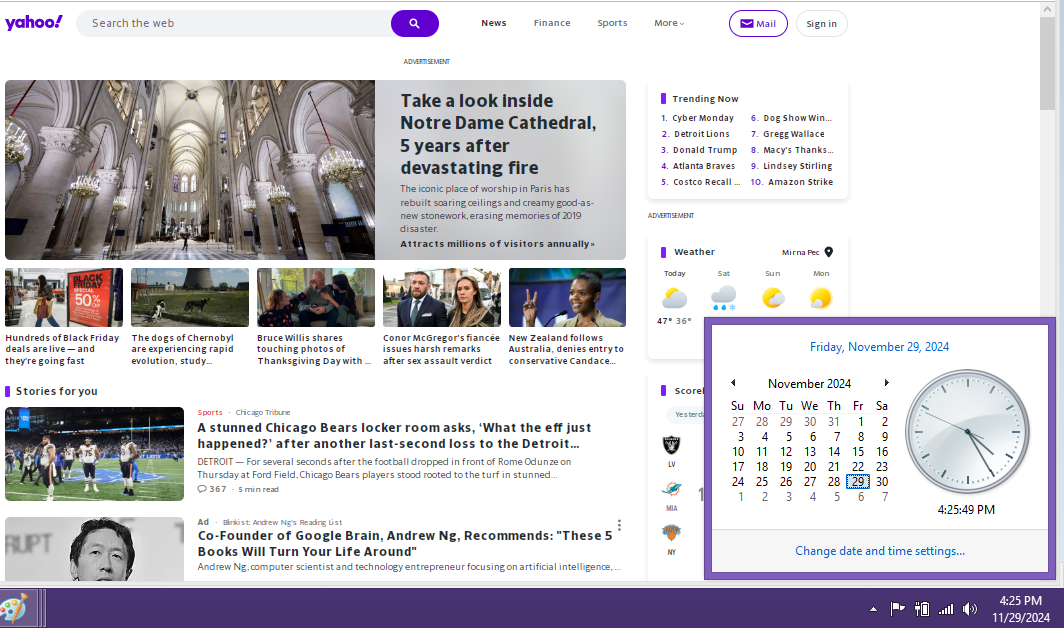Open the News tab
The height and width of the screenshot is (628, 1064).
coord(494,23)
